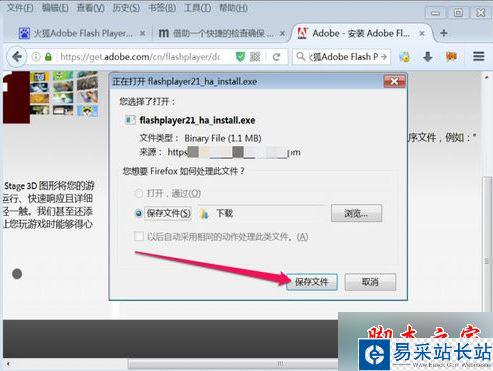Screen dimensions: 493x371
Task: Open the 编辑(E) menu
Action: (55, 7)
